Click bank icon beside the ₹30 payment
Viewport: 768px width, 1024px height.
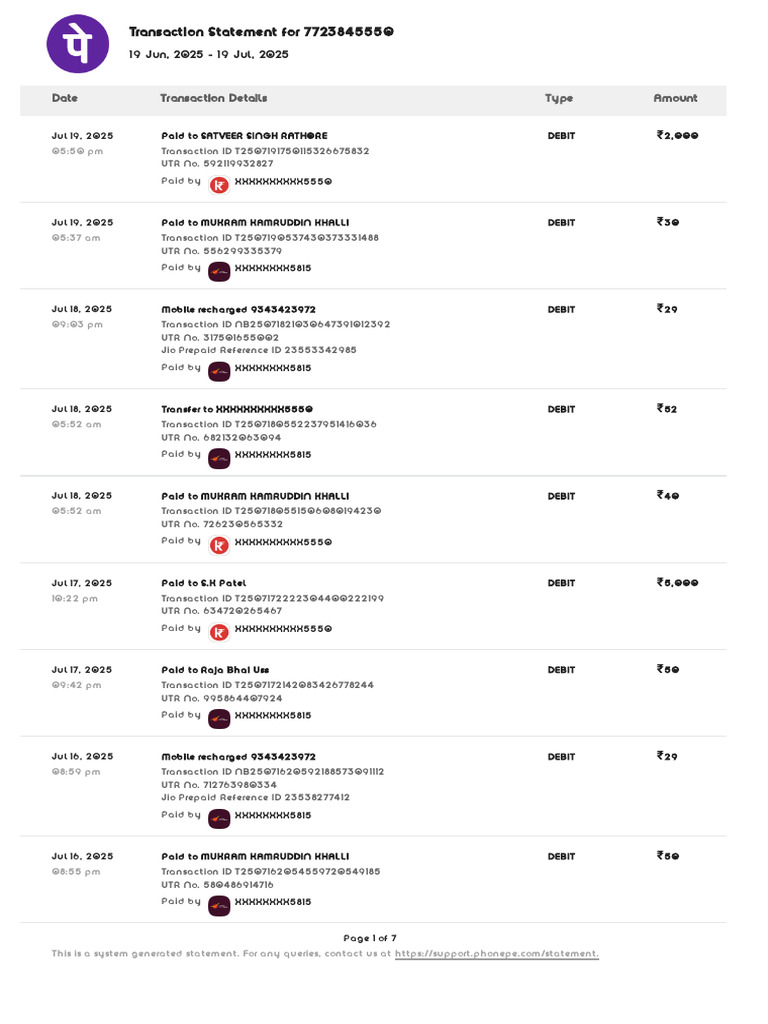219,271
